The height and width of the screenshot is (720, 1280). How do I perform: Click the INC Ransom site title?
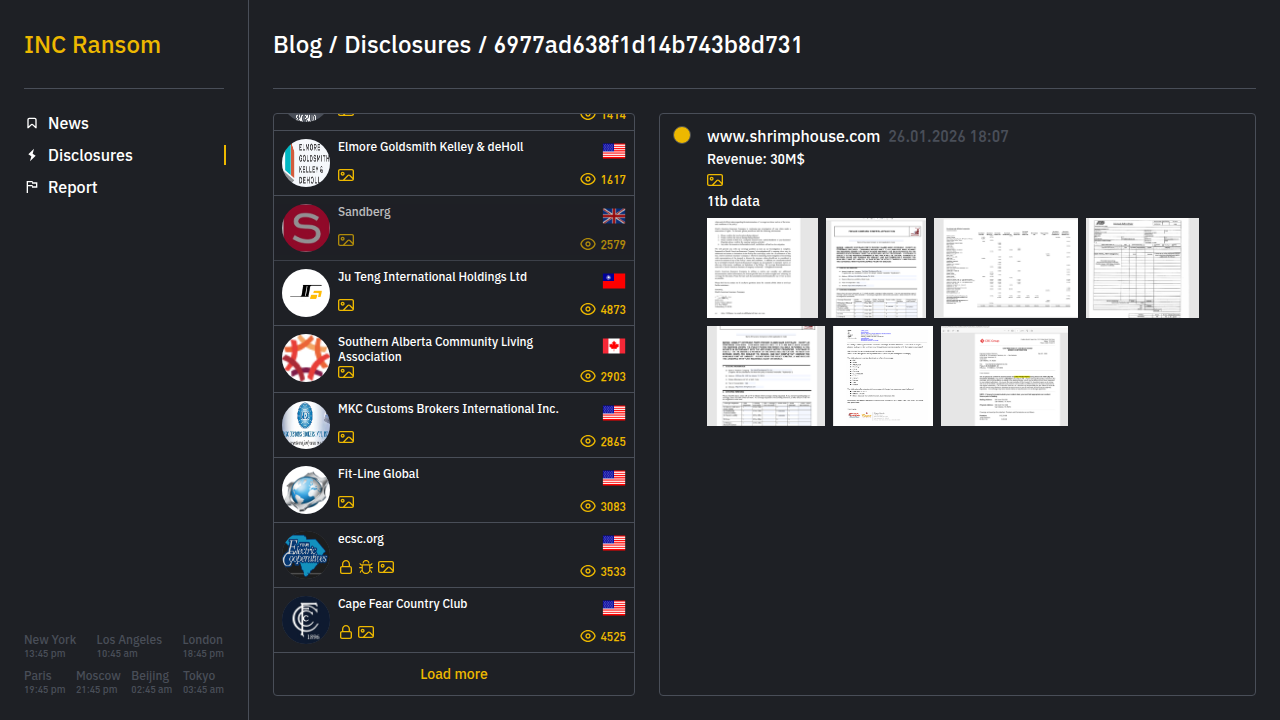point(92,45)
